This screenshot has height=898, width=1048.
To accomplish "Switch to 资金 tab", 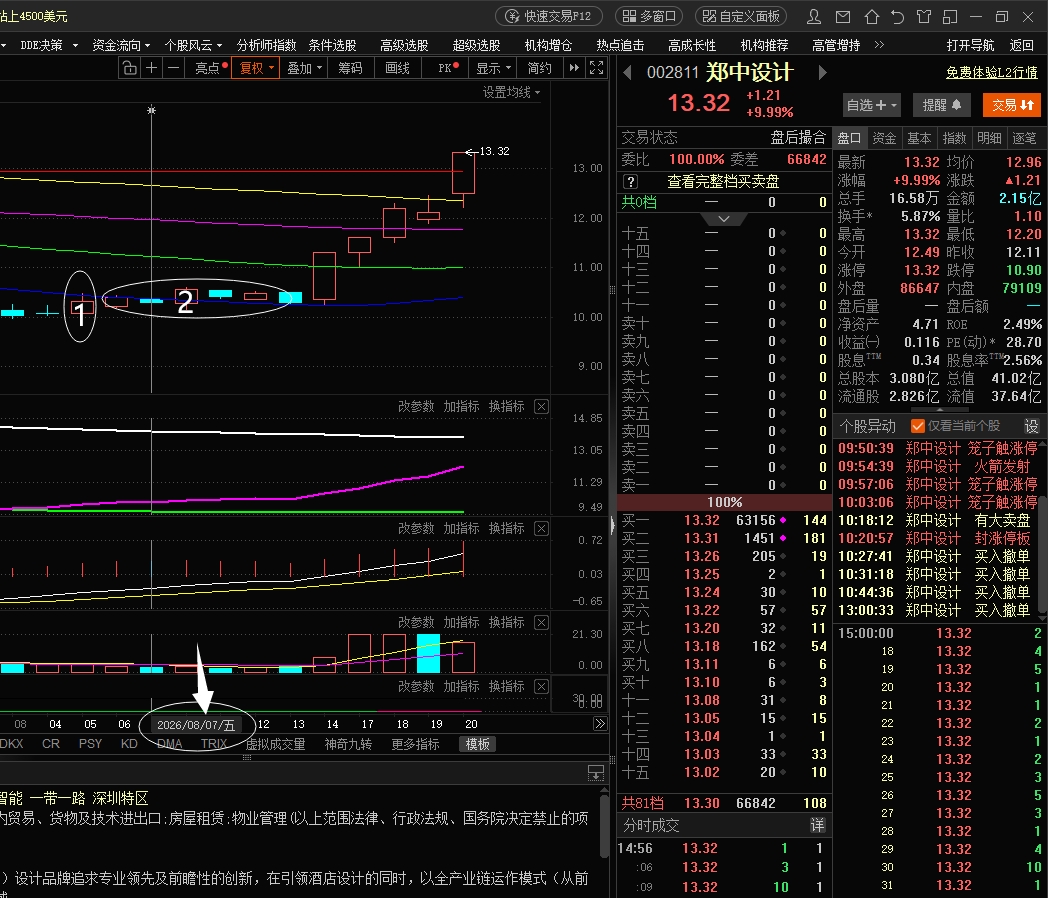I will (884, 138).
